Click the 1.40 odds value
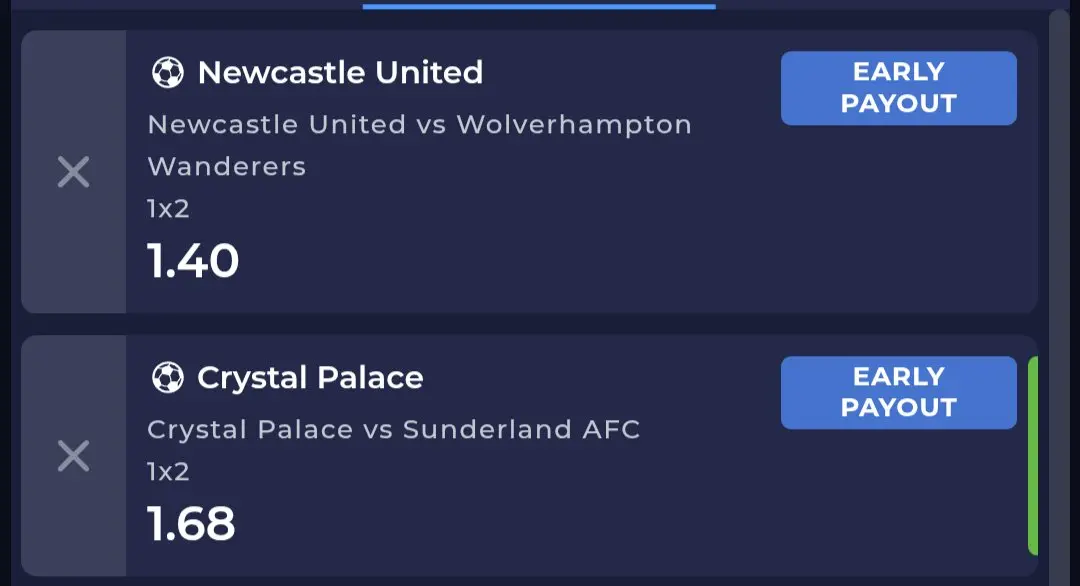The image size is (1080, 586). tap(193, 261)
